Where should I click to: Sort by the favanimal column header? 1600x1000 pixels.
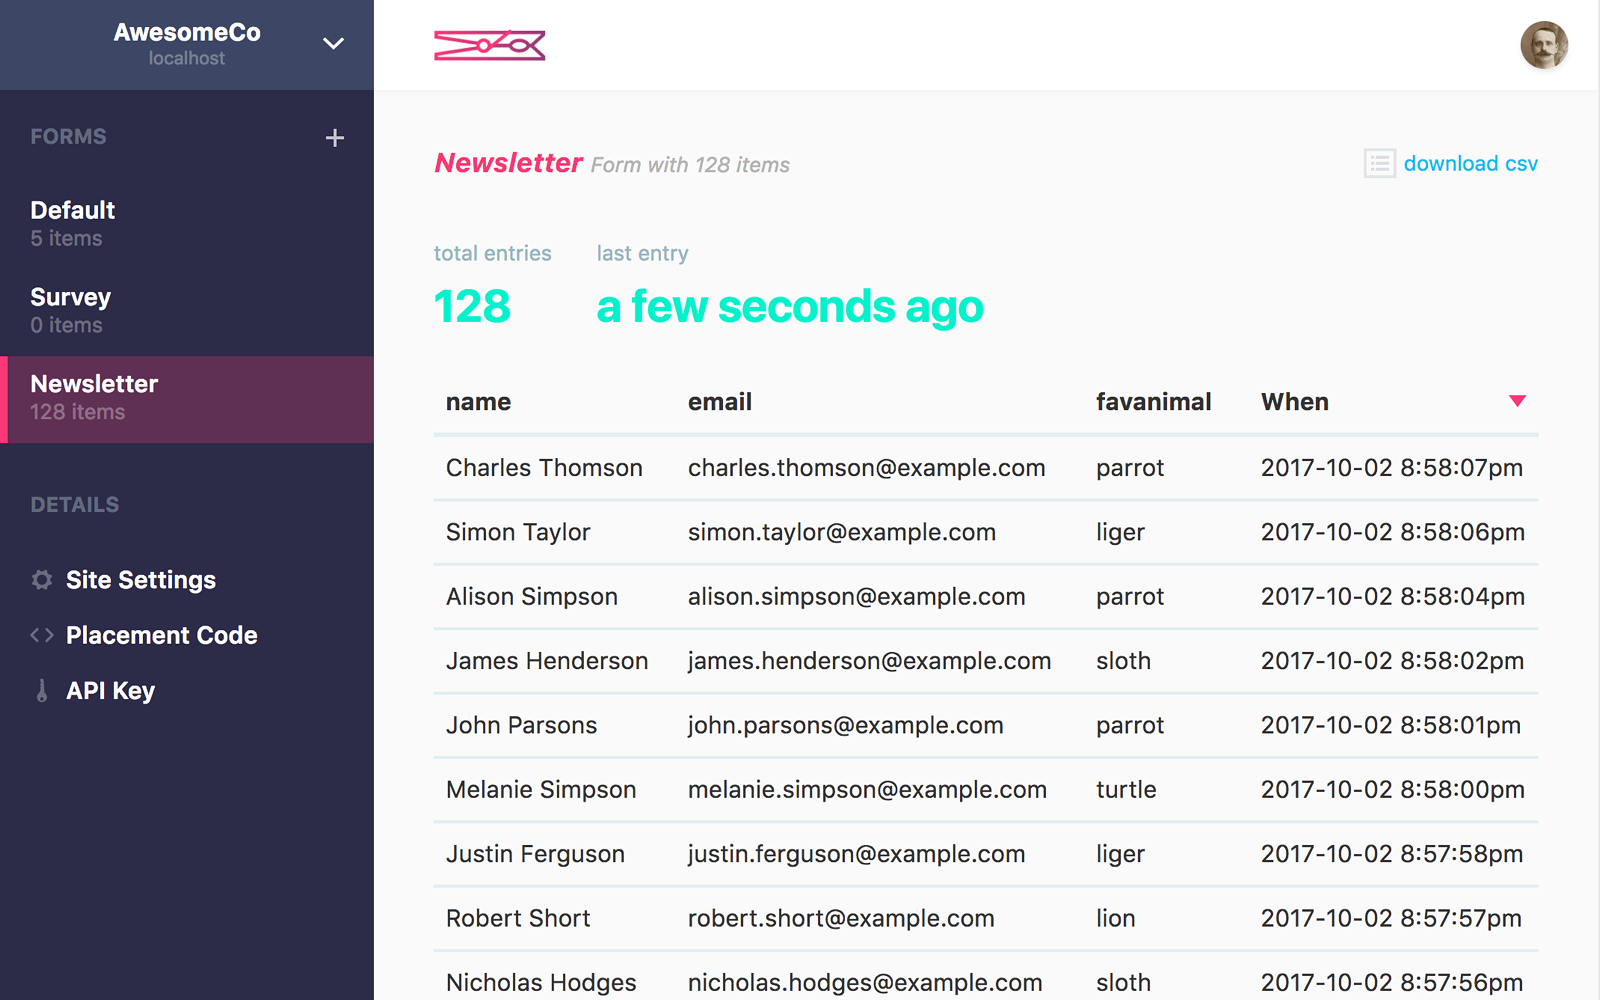click(1153, 402)
